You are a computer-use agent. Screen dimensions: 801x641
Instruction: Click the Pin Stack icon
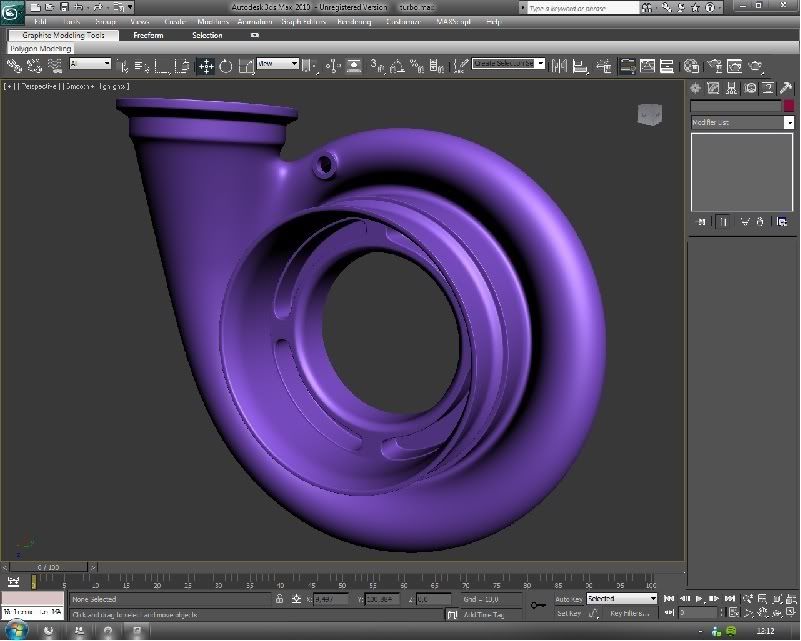click(x=700, y=221)
